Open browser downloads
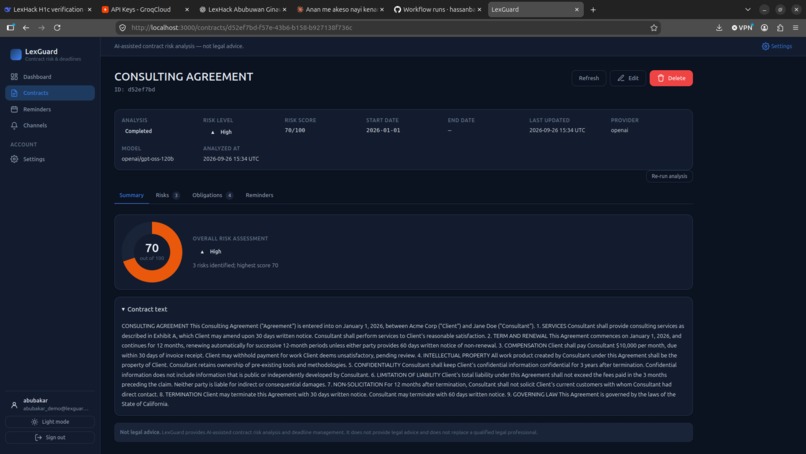 pyautogui.click(x=719, y=28)
